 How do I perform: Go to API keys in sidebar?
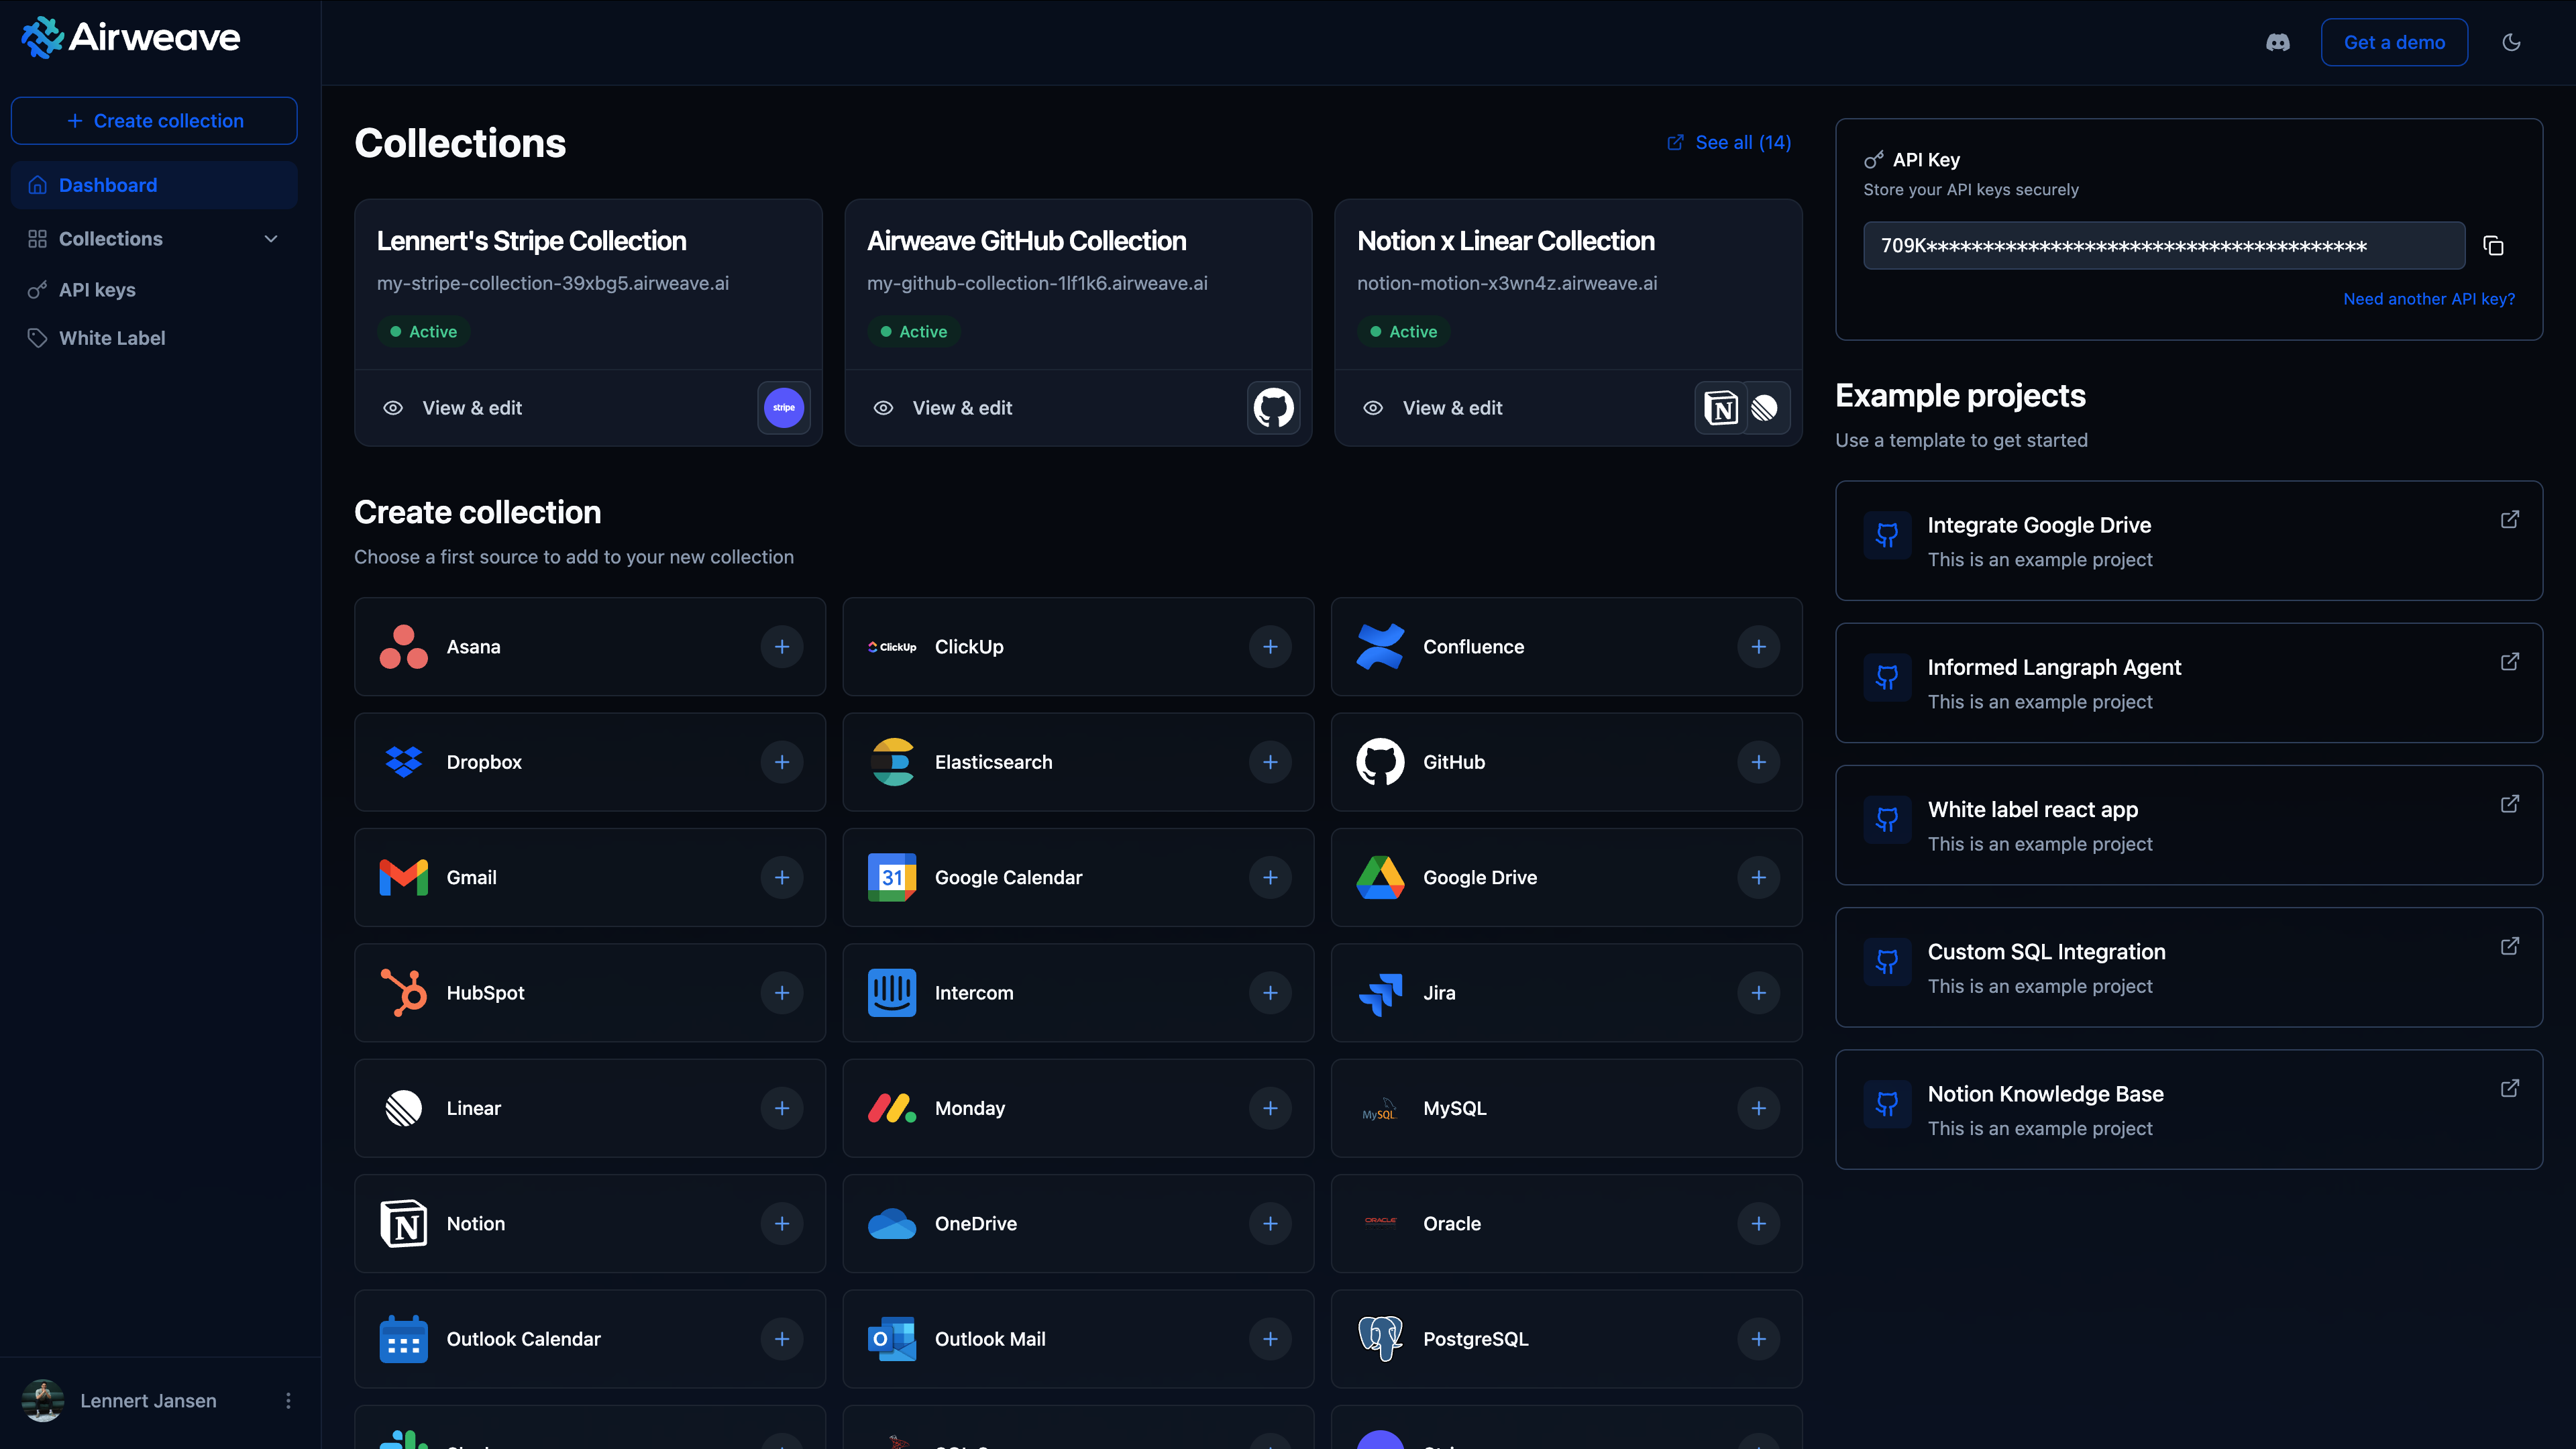click(97, 290)
